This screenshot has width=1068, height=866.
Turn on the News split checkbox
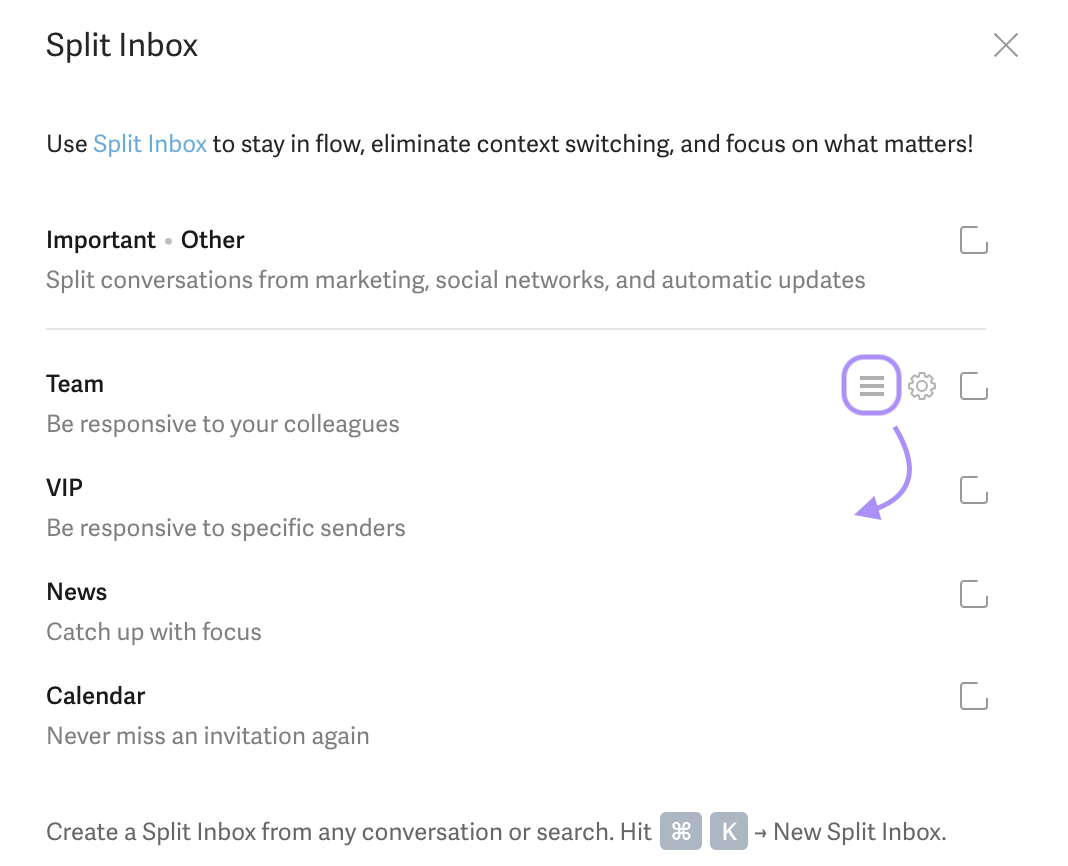[x=973, y=594]
